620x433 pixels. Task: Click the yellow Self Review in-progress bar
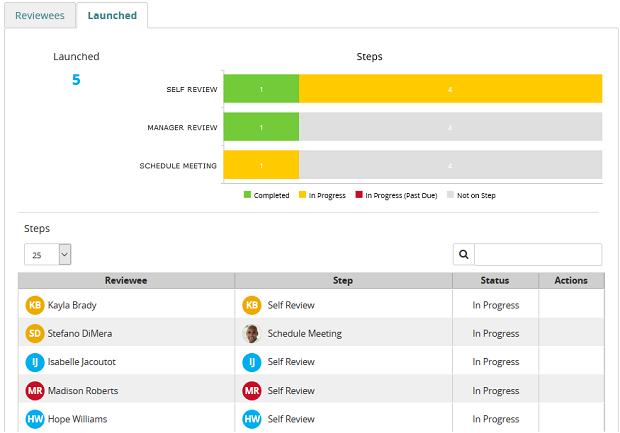(x=450, y=89)
